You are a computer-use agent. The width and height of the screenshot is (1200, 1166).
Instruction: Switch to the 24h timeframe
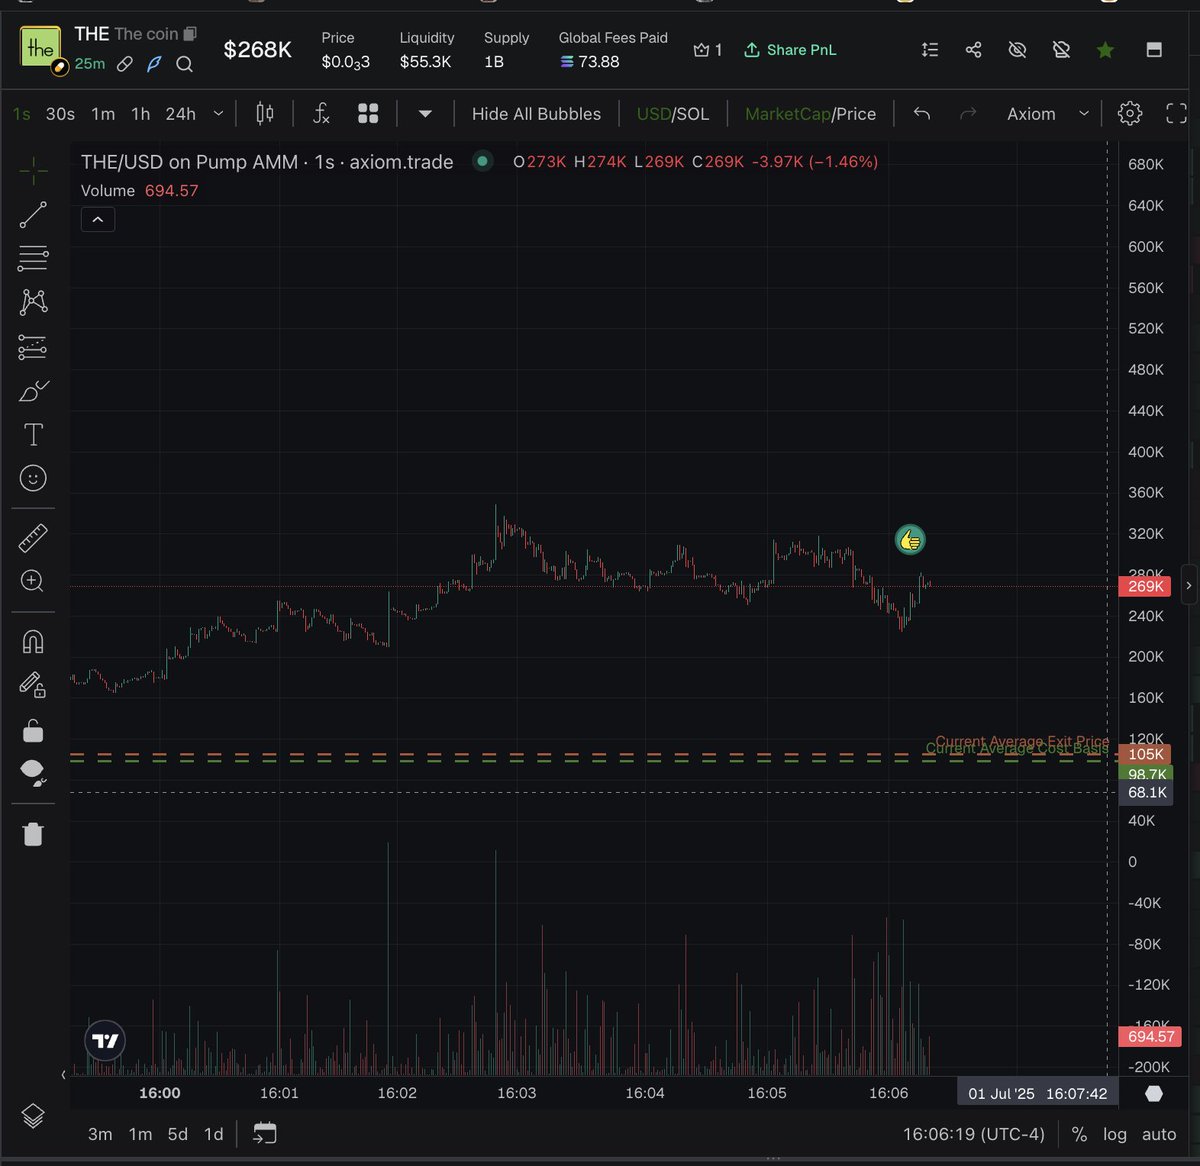[180, 114]
